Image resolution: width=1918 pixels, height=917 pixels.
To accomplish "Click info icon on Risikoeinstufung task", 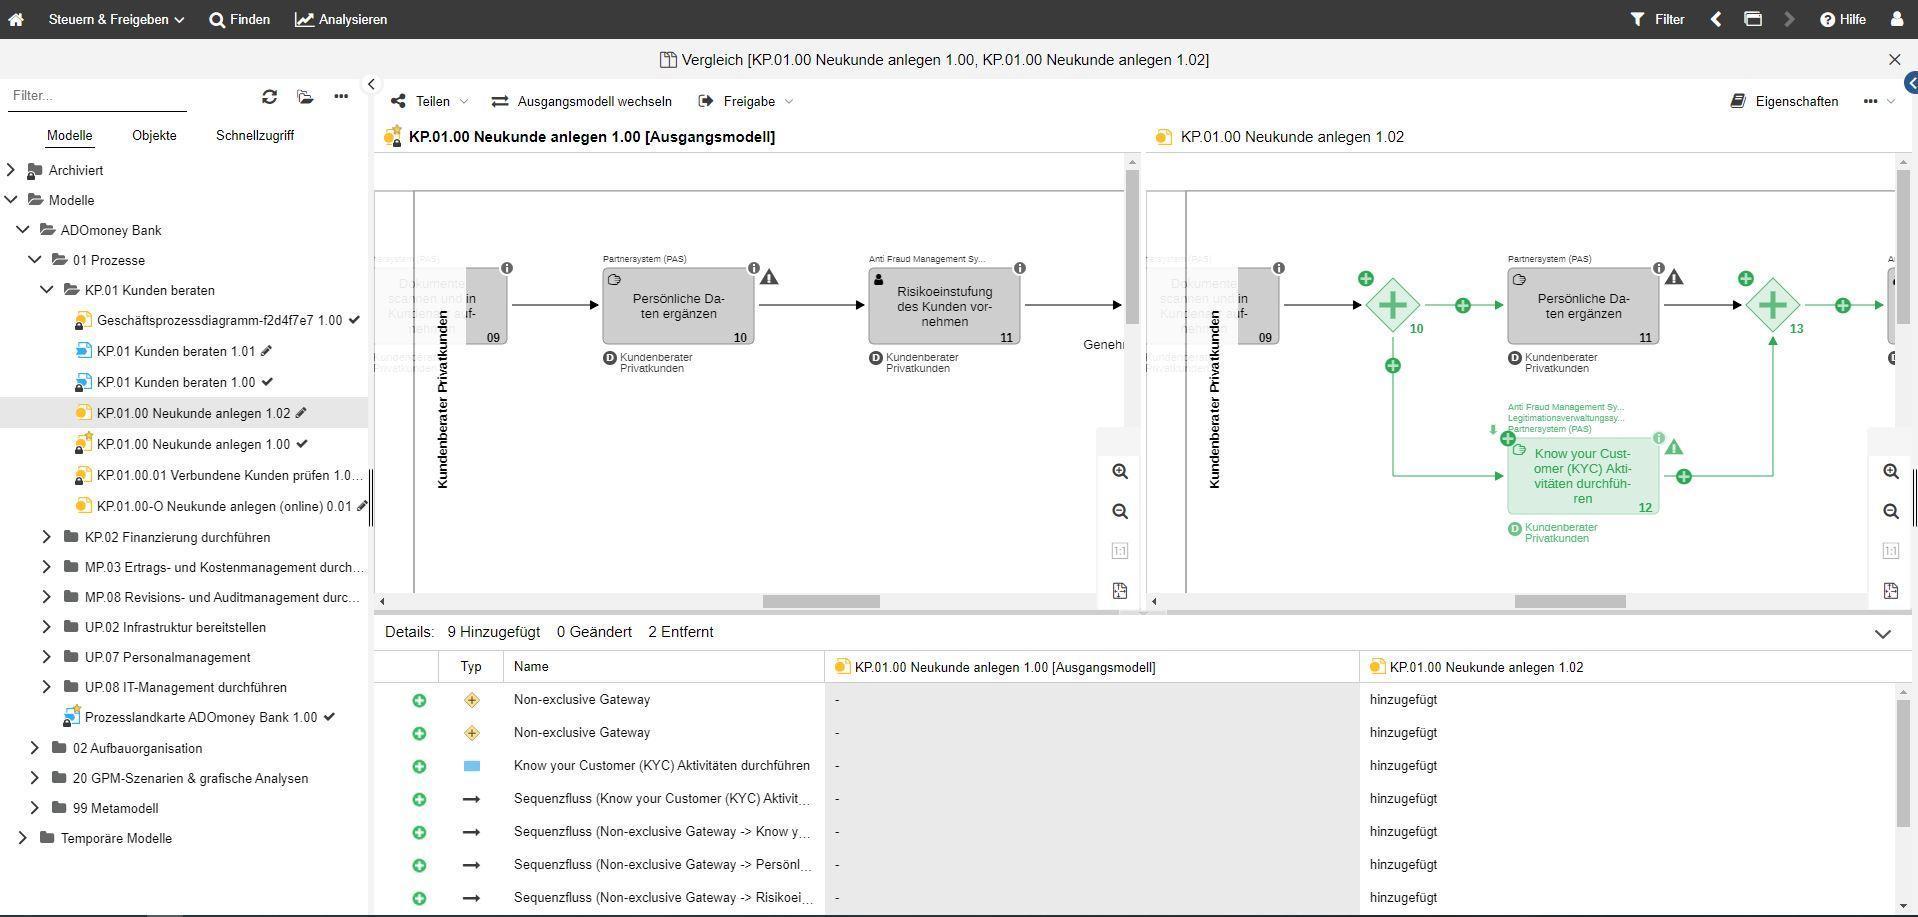I will (1020, 268).
